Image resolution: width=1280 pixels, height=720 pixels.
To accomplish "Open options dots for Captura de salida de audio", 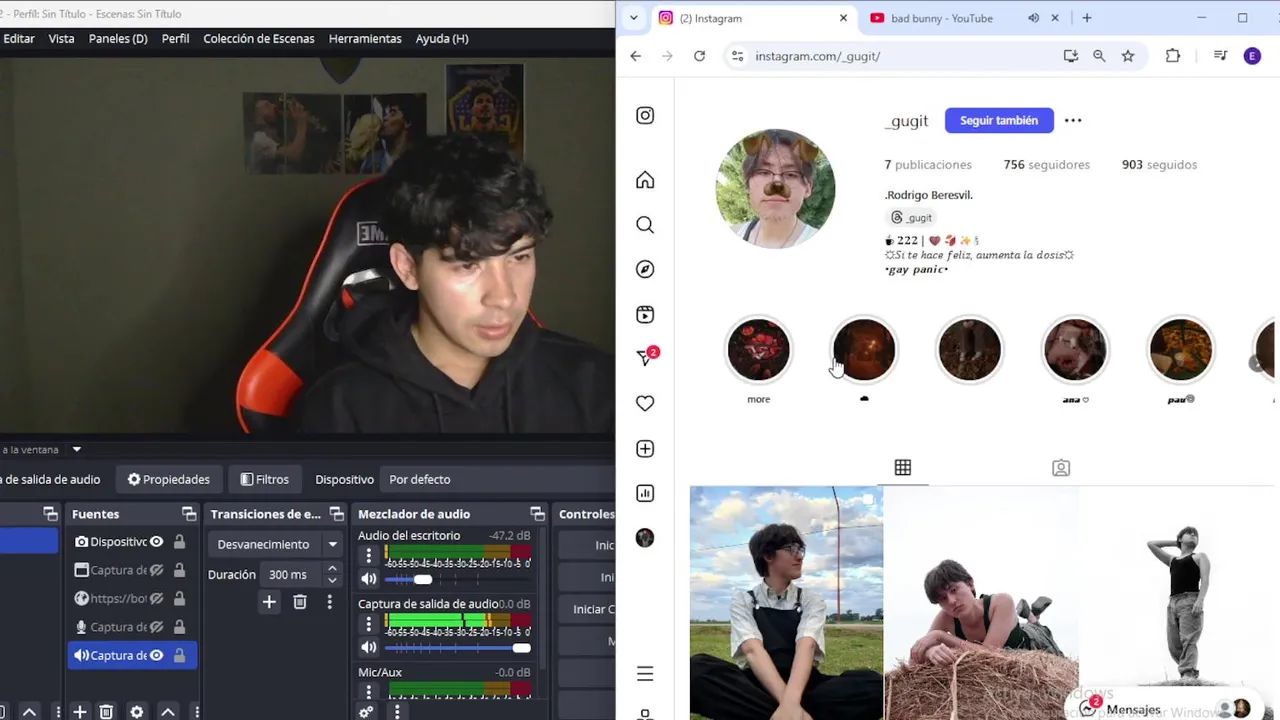I will pos(368,624).
